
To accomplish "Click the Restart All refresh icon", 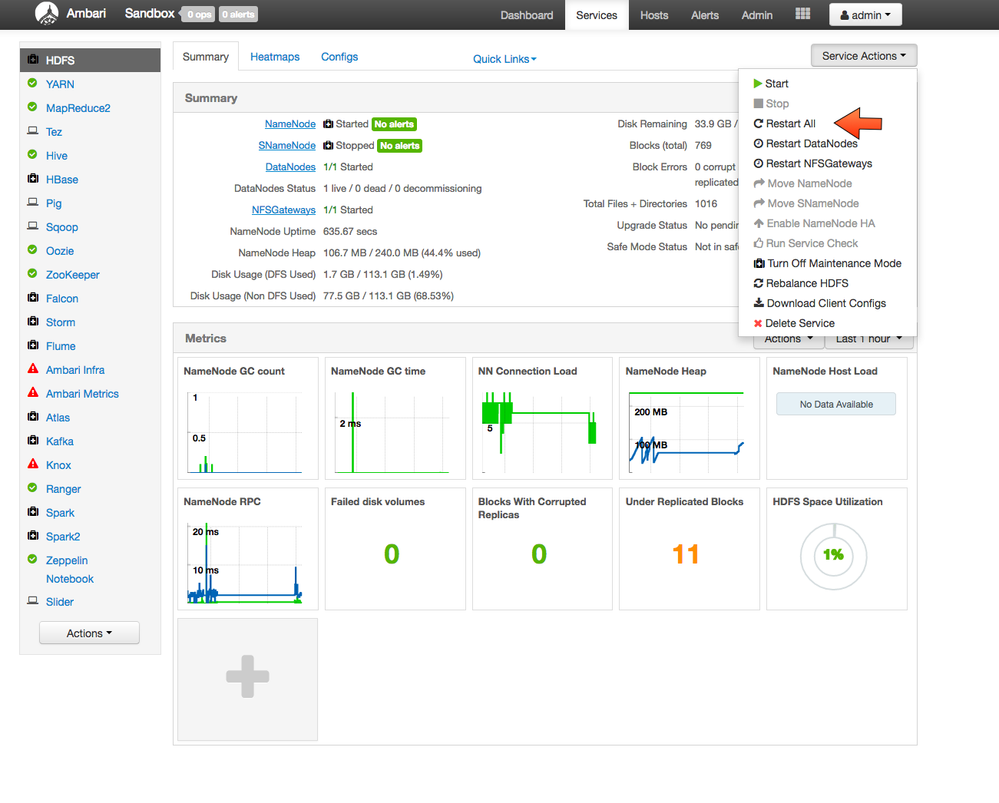I will click(x=758, y=124).
